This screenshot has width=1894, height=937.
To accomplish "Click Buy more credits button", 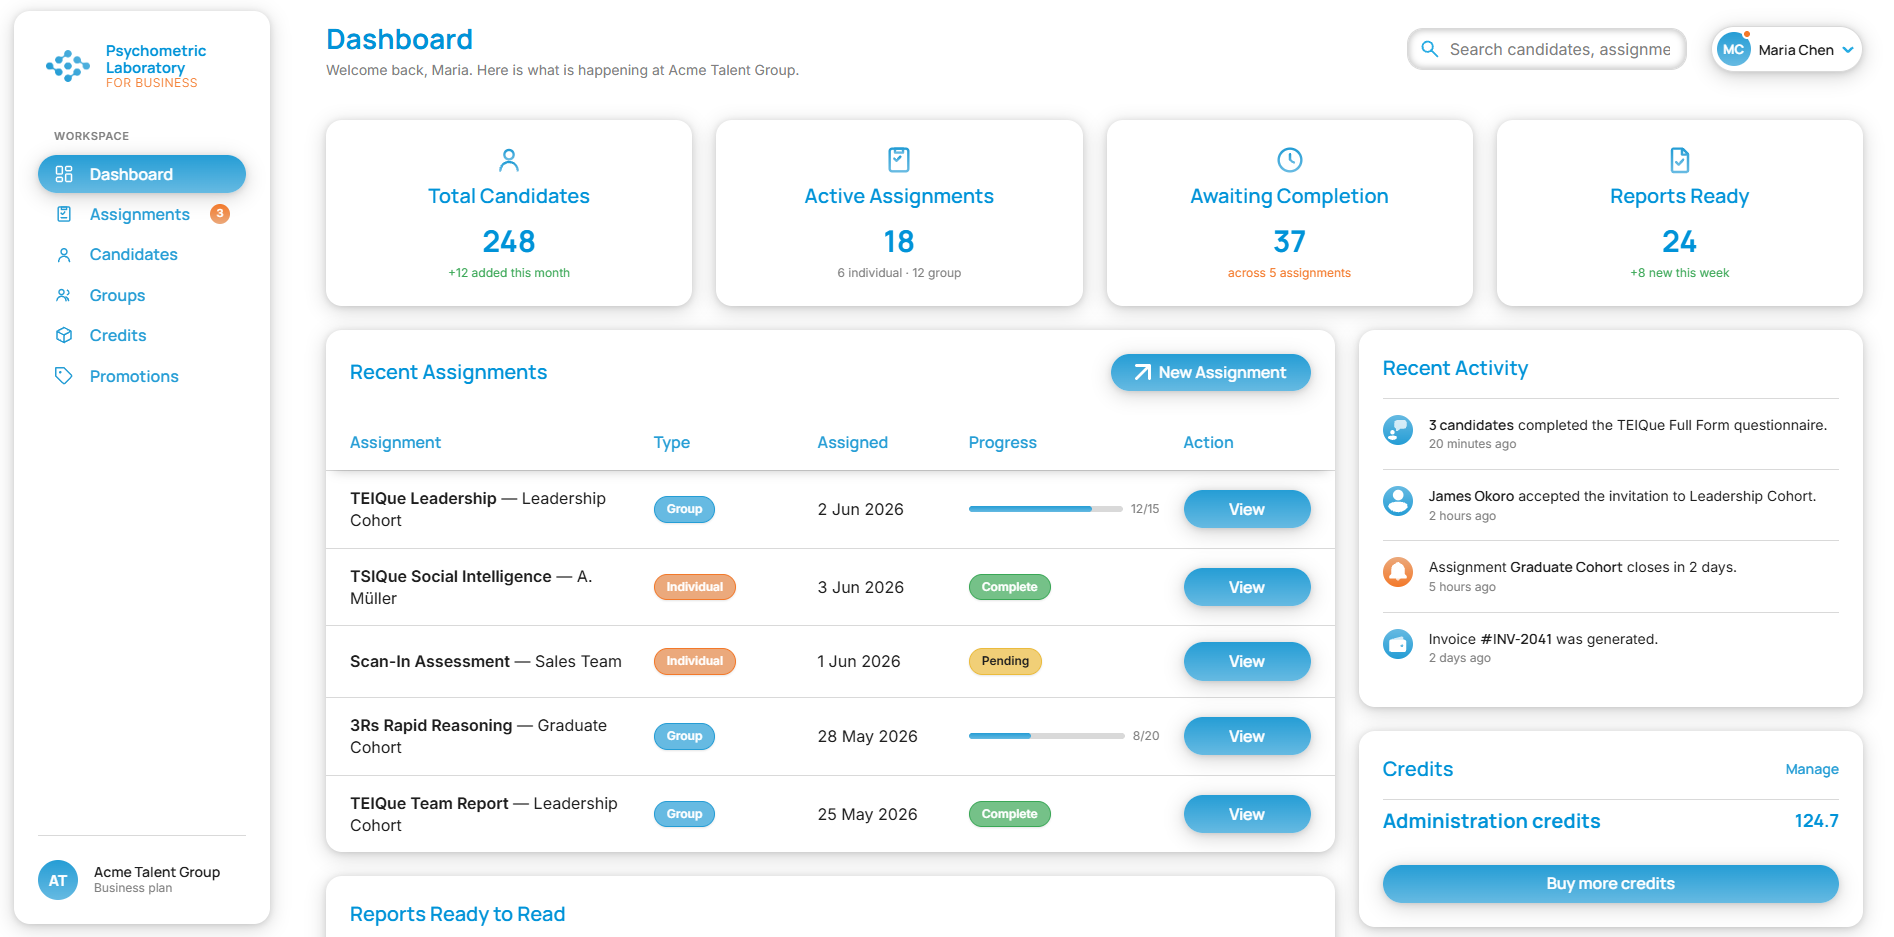I will coord(1610,883).
